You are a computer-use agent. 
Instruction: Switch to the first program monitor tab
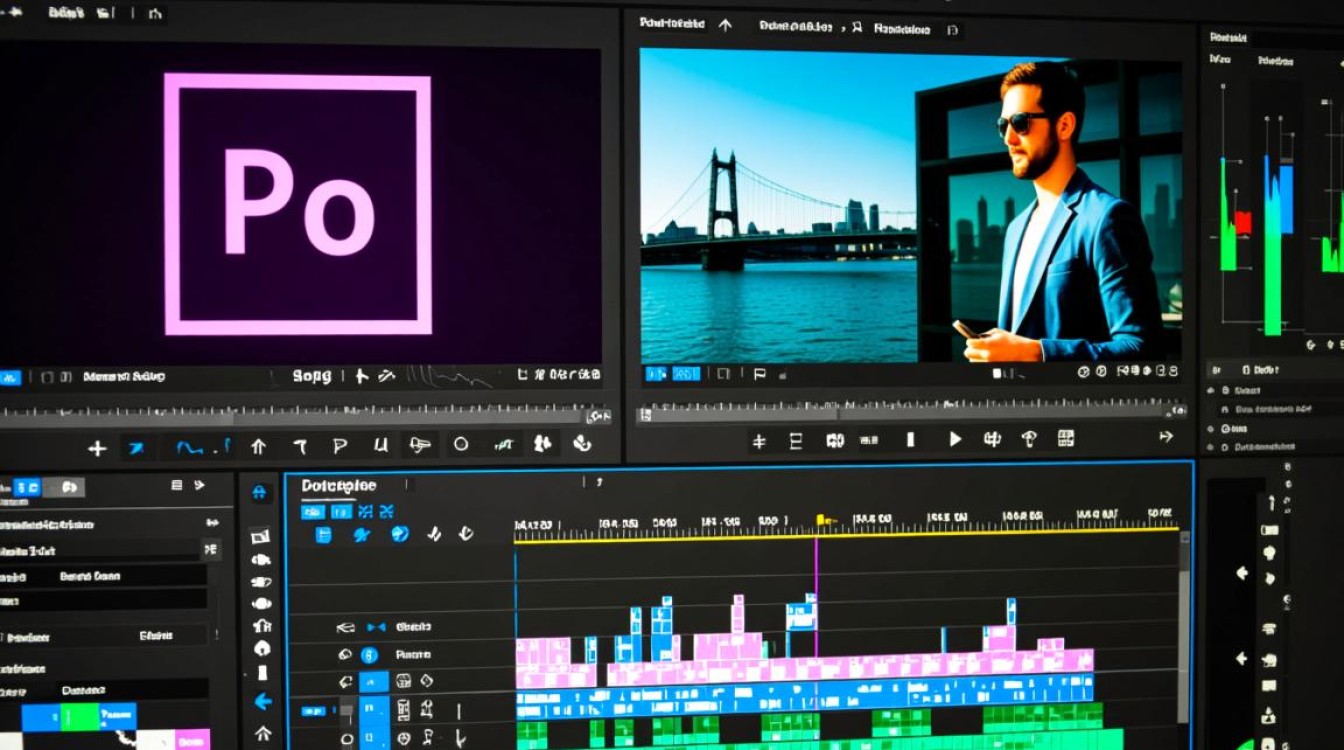coord(671,24)
